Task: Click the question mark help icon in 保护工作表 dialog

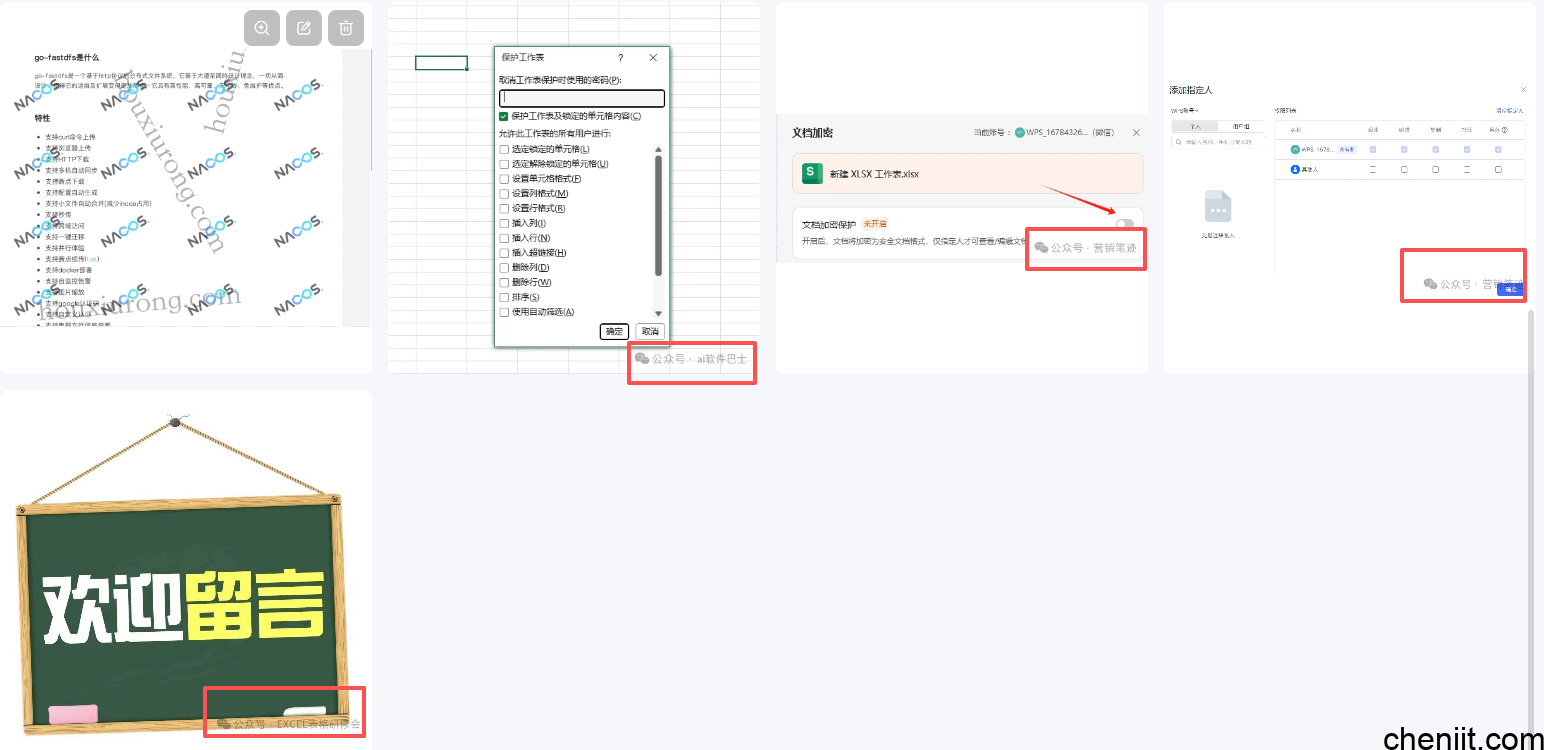Action: pyautogui.click(x=620, y=58)
